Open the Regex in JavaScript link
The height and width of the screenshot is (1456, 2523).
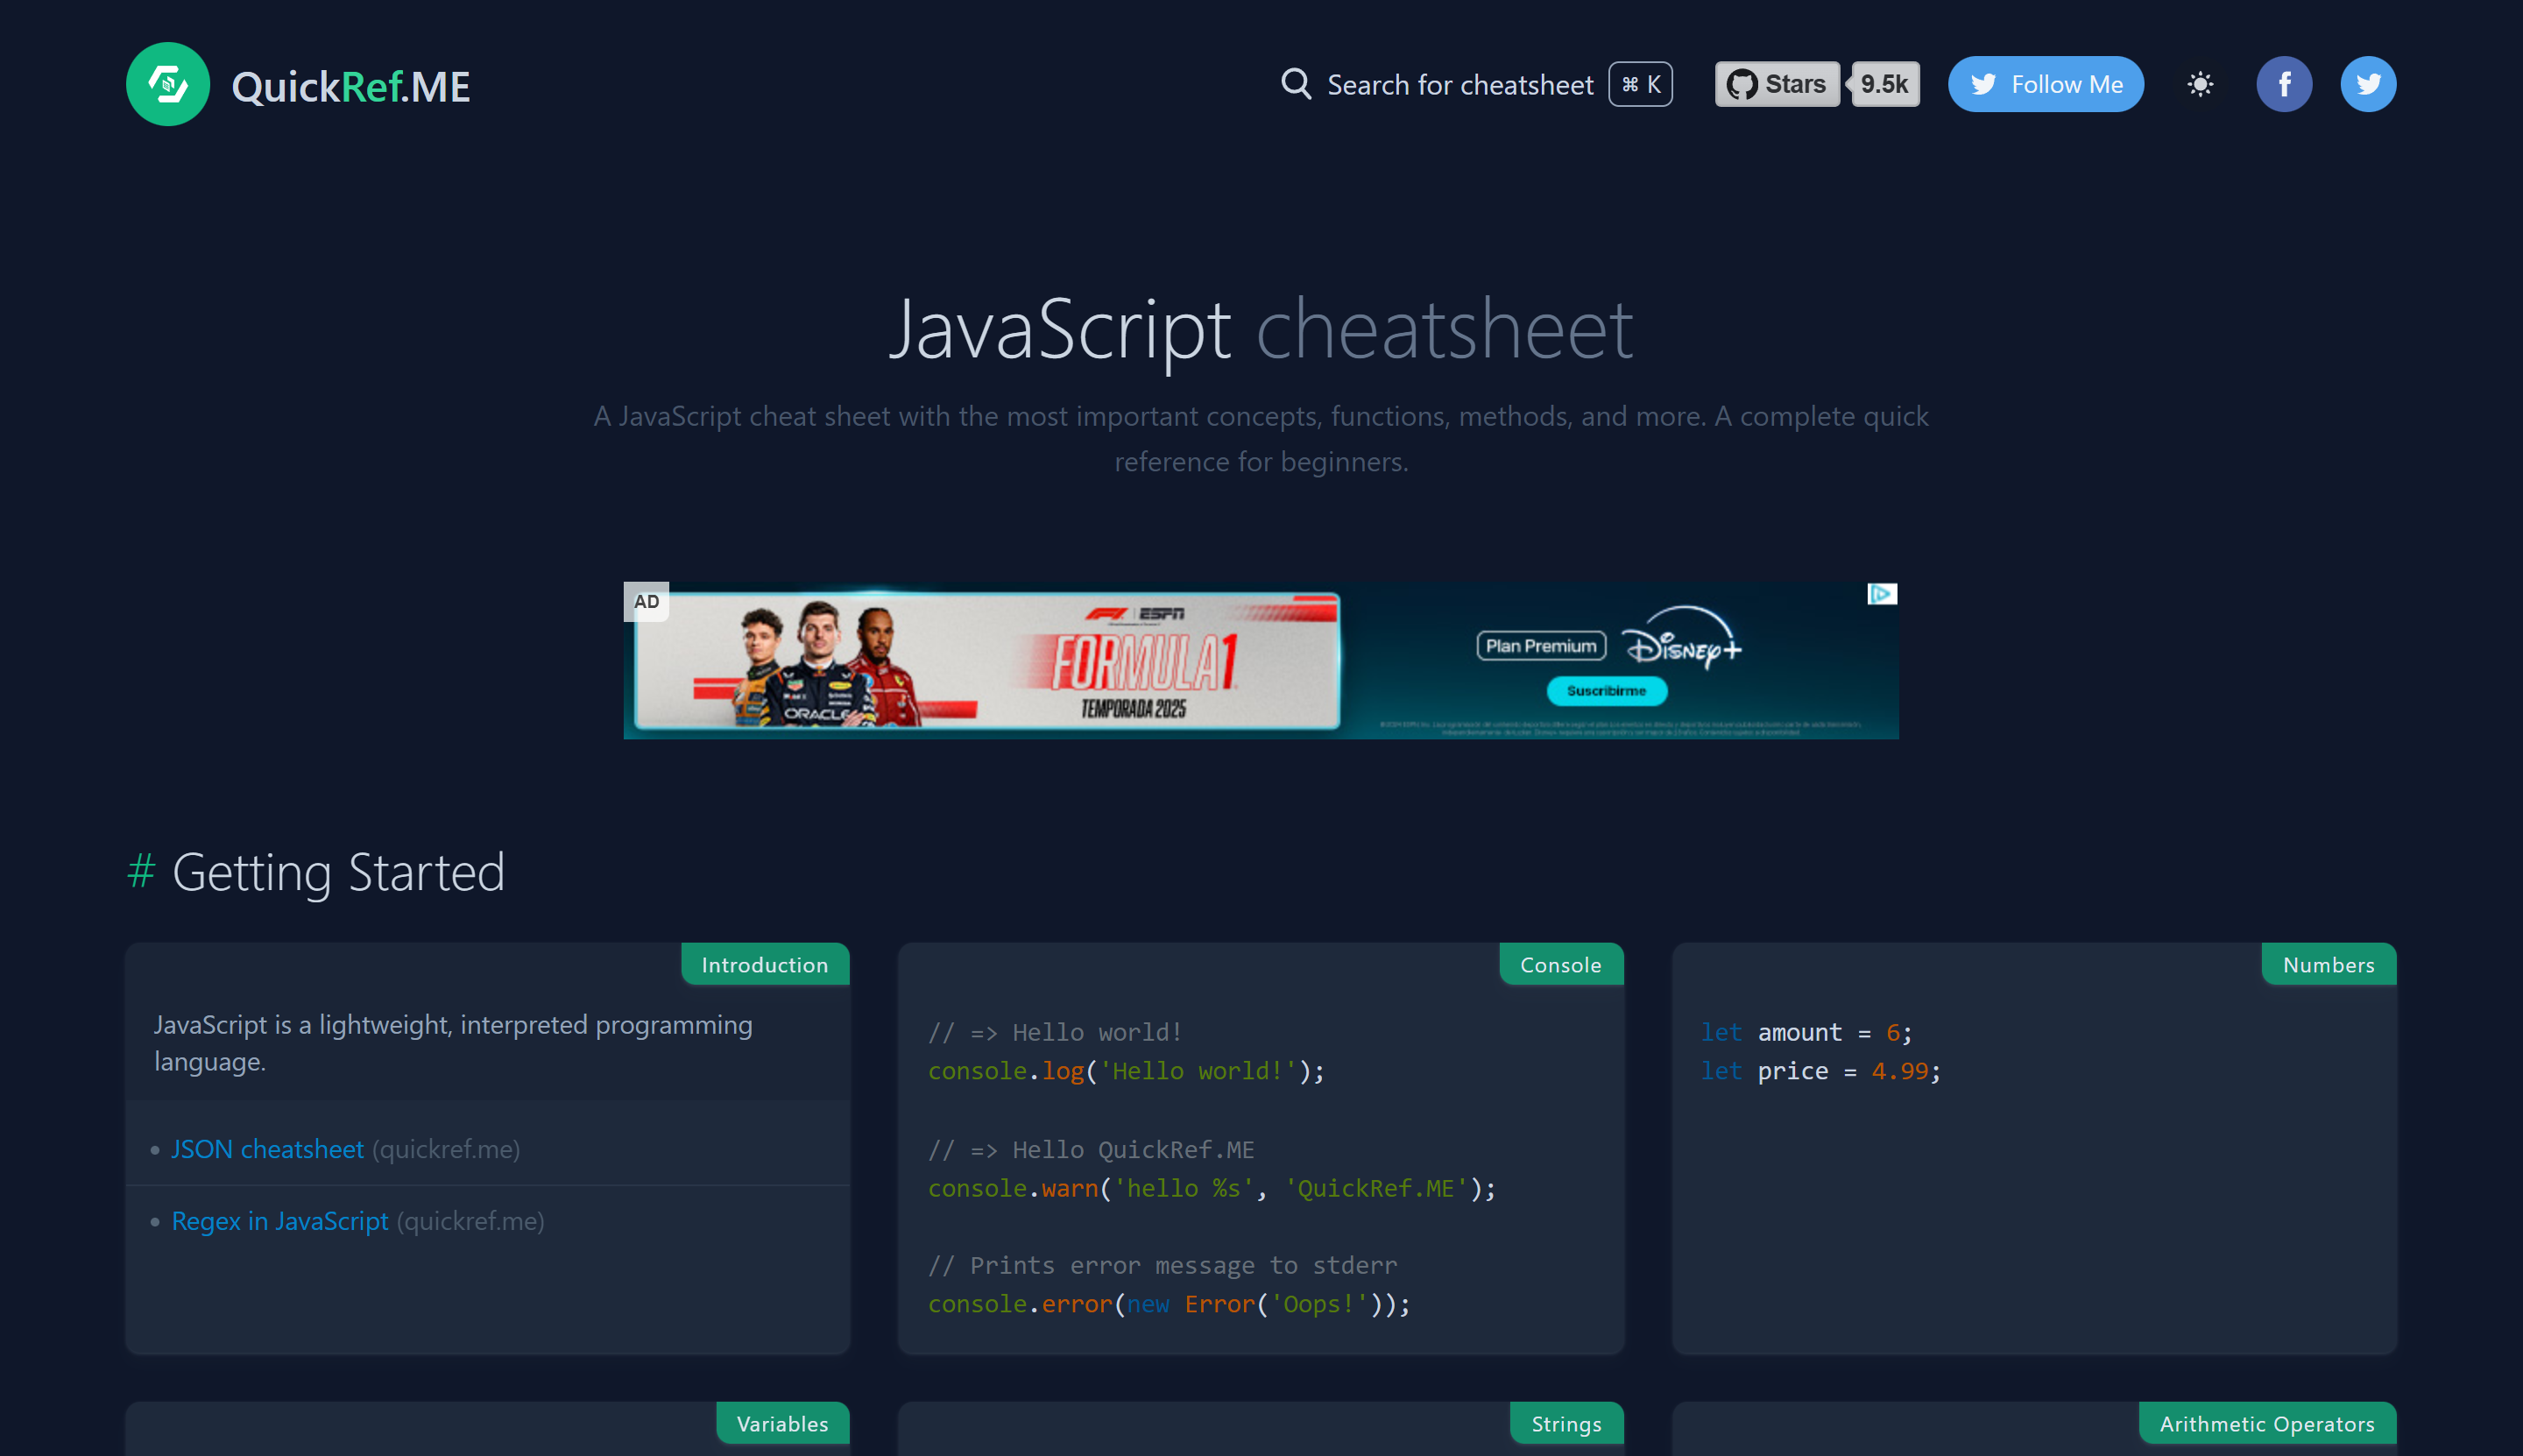tap(279, 1221)
